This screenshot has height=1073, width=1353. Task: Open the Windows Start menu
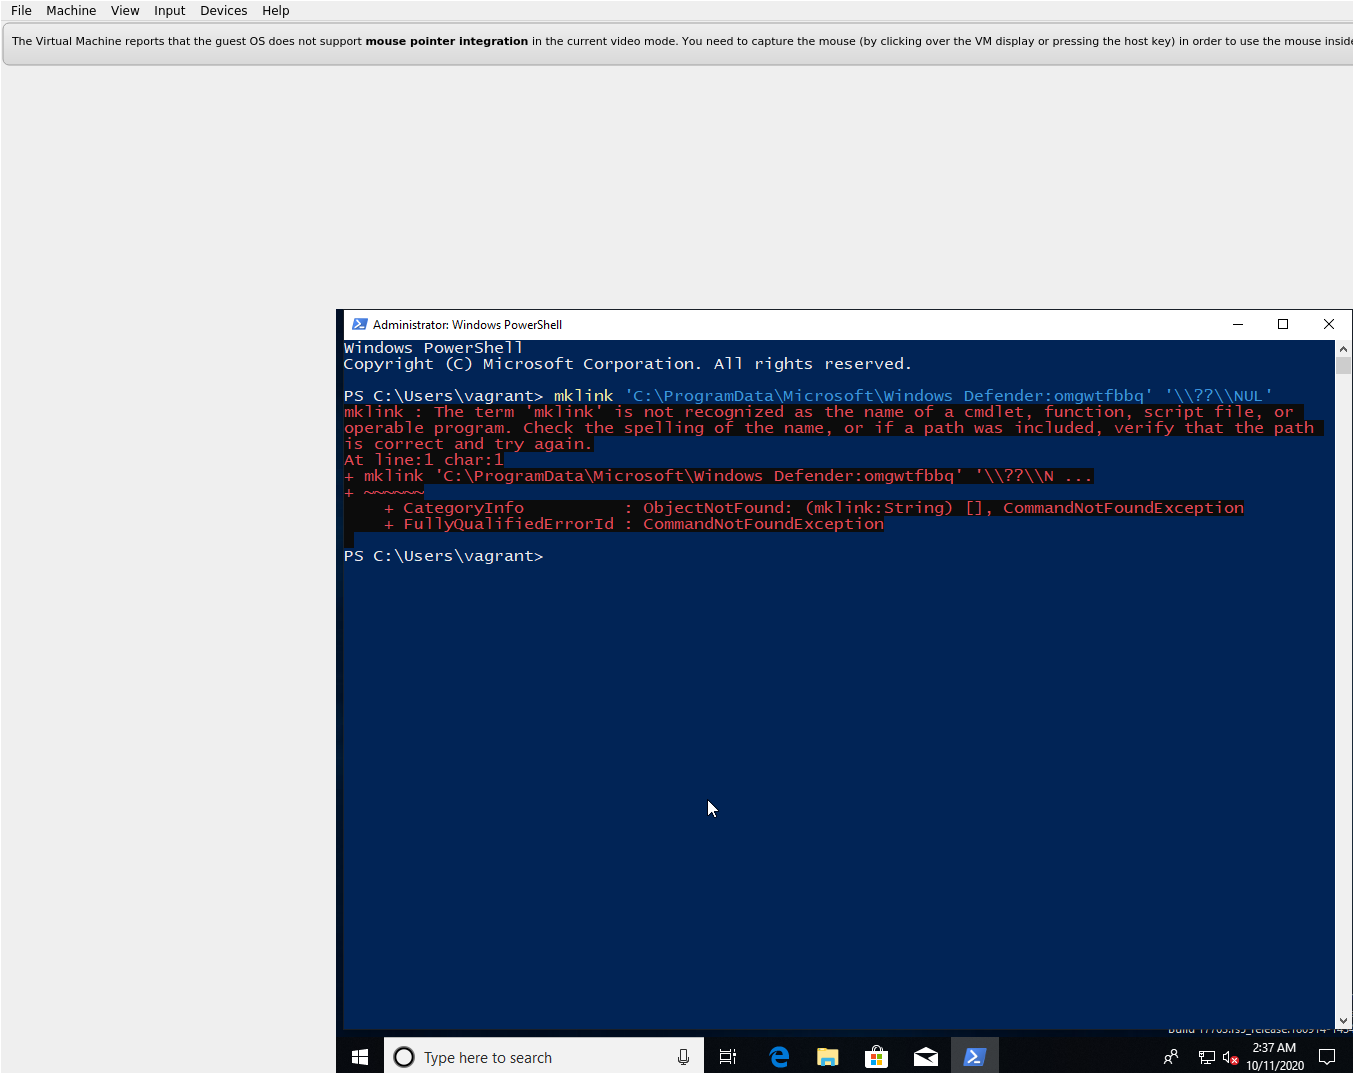(x=360, y=1057)
